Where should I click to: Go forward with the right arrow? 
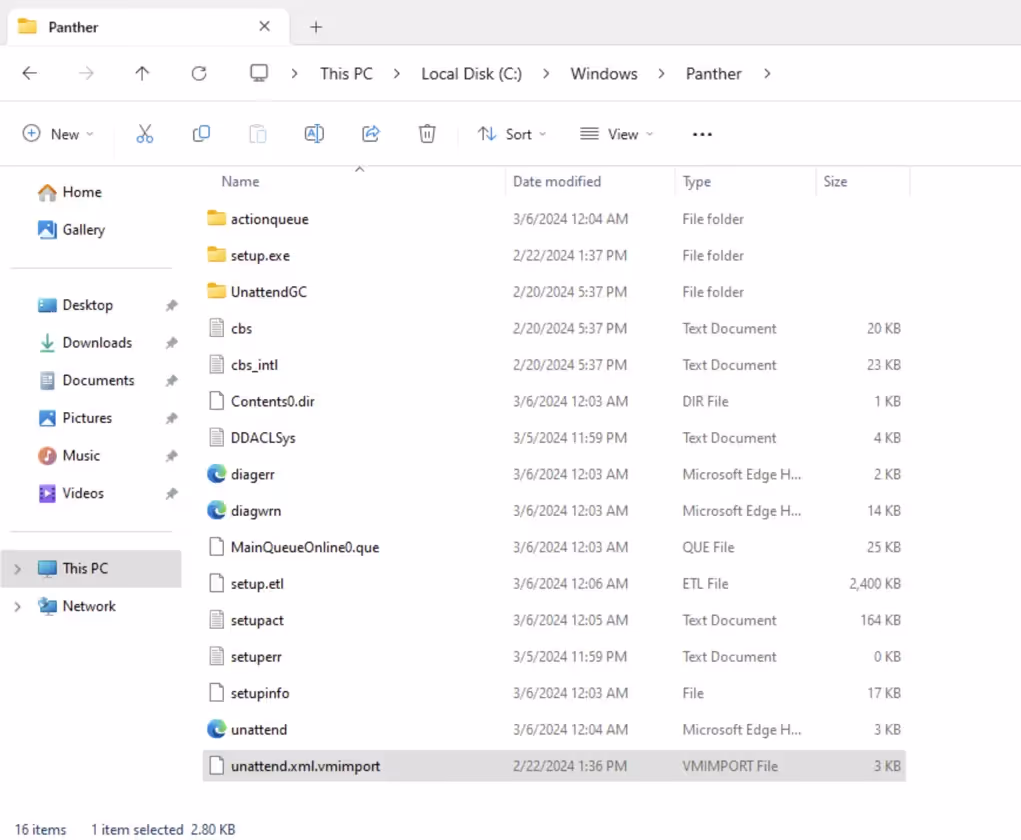[x=86, y=74]
